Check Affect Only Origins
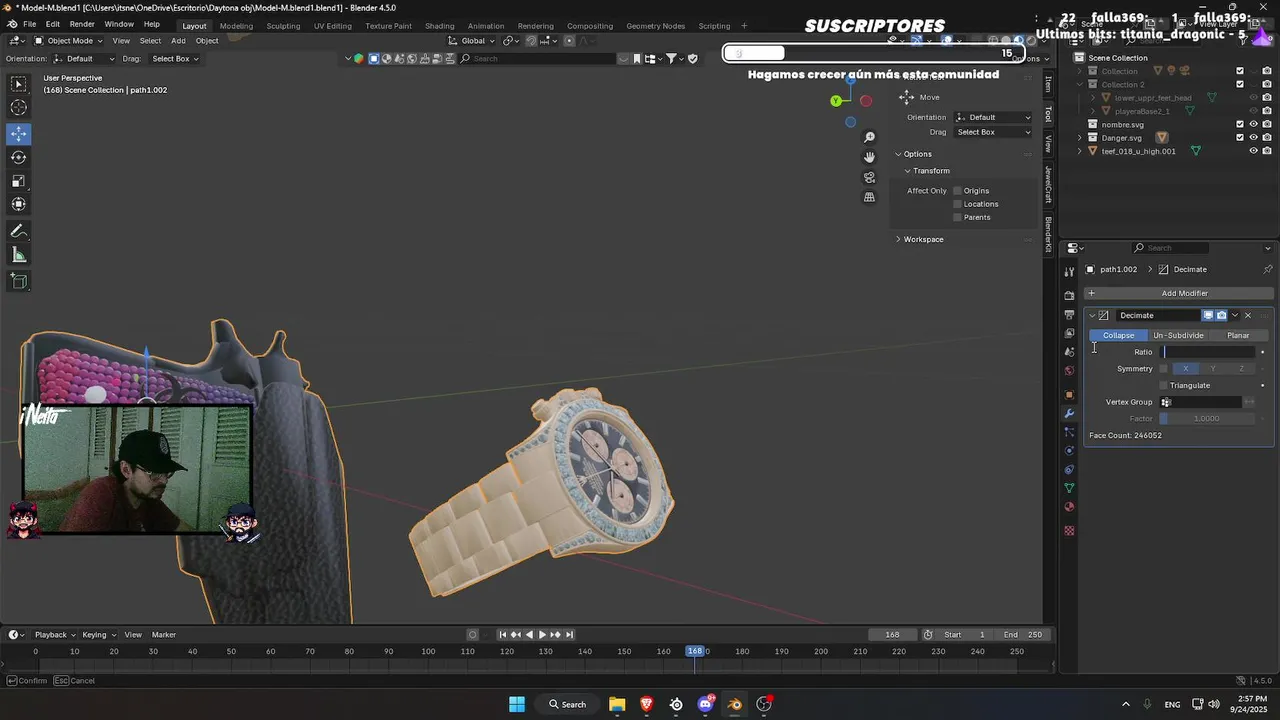 [x=957, y=191]
